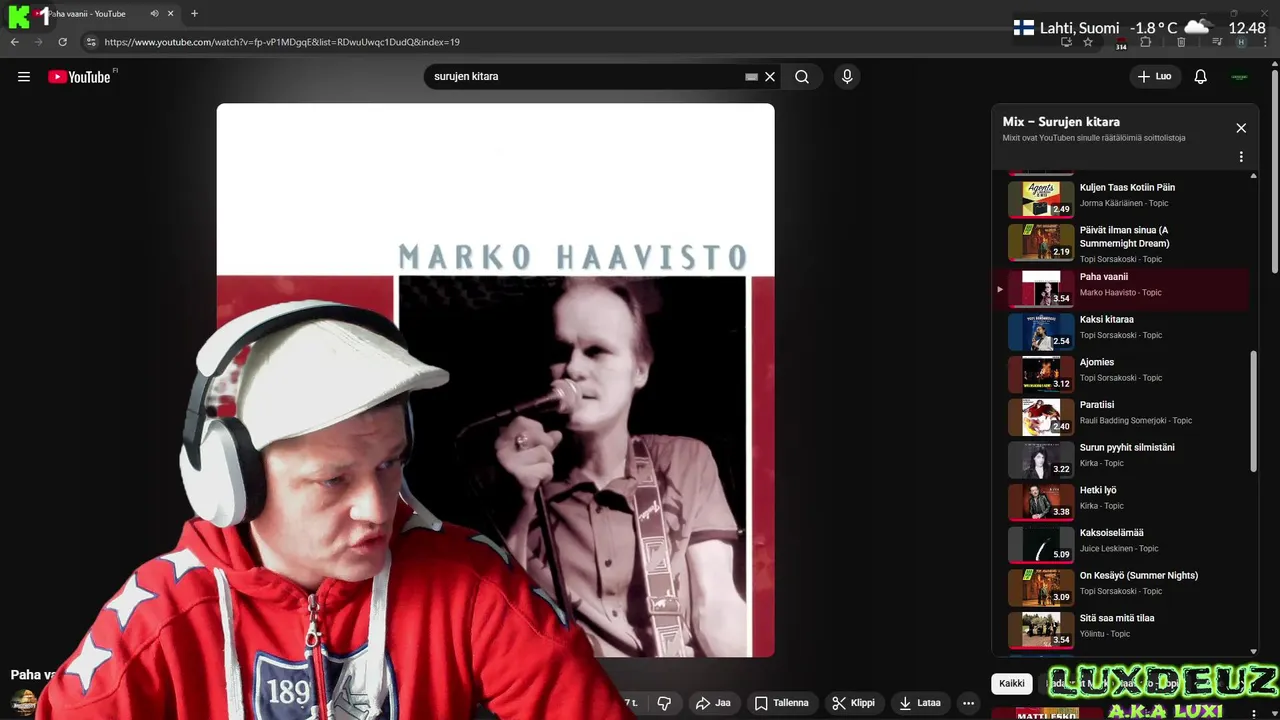Select the Kaikki filter chip
Viewport: 1280px width, 720px height.
(1012, 684)
